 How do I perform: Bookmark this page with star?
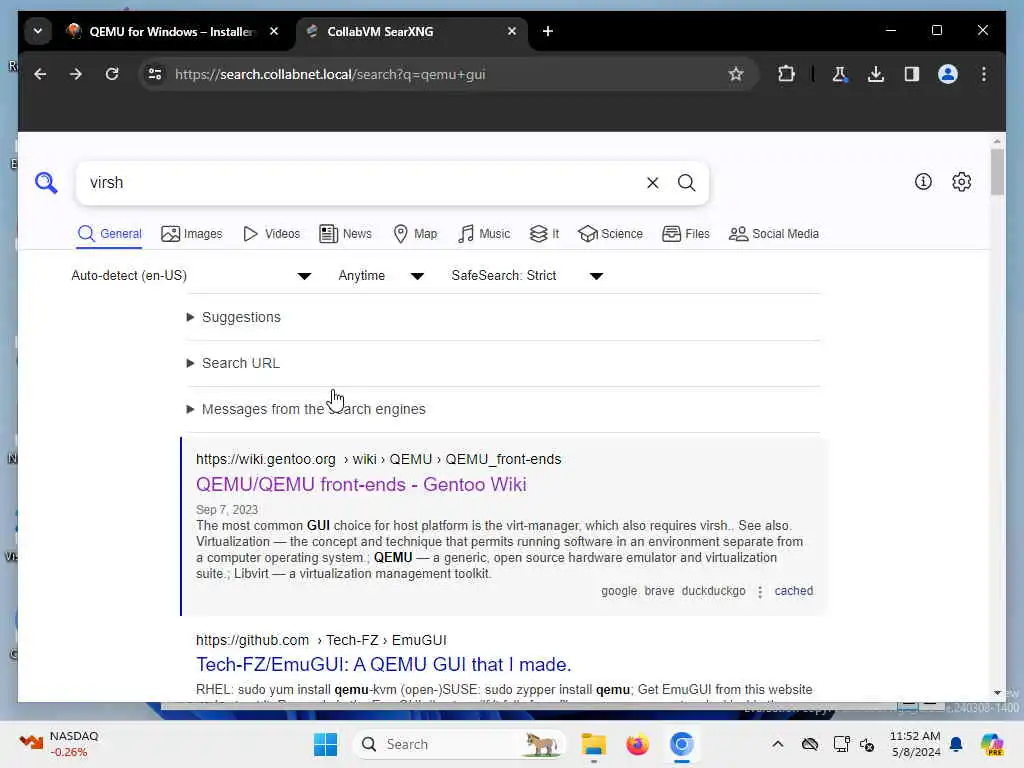[736, 74]
